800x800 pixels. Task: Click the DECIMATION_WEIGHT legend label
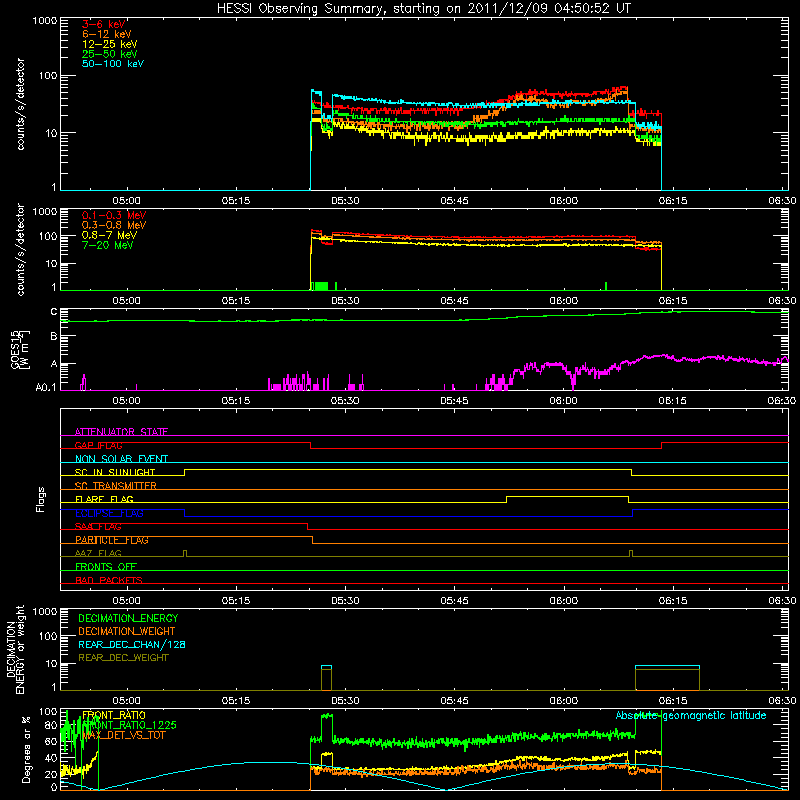pos(127,631)
